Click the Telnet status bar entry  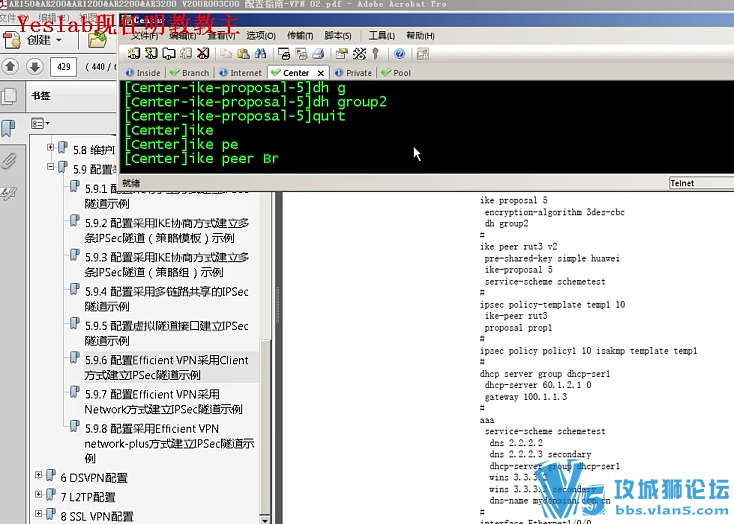pos(701,183)
